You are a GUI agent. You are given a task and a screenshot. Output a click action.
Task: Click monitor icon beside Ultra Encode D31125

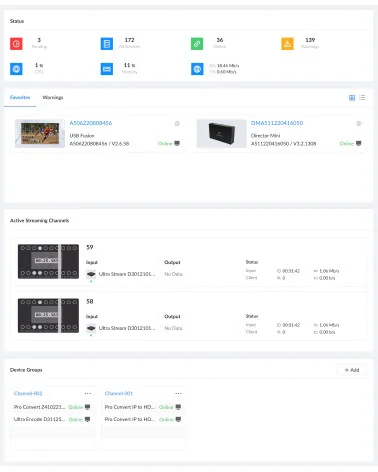point(87,419)
